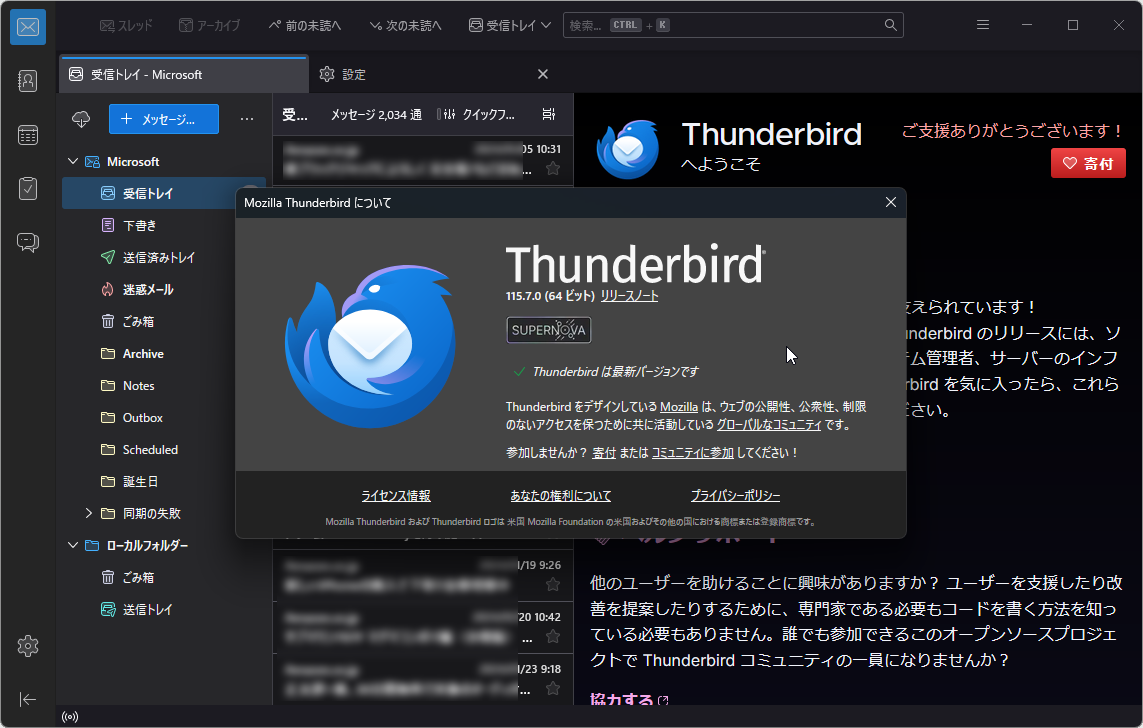Open the address book from the left sidebar
The width and height of the screenshot is (1143, 728).
(x=27, y=80)
